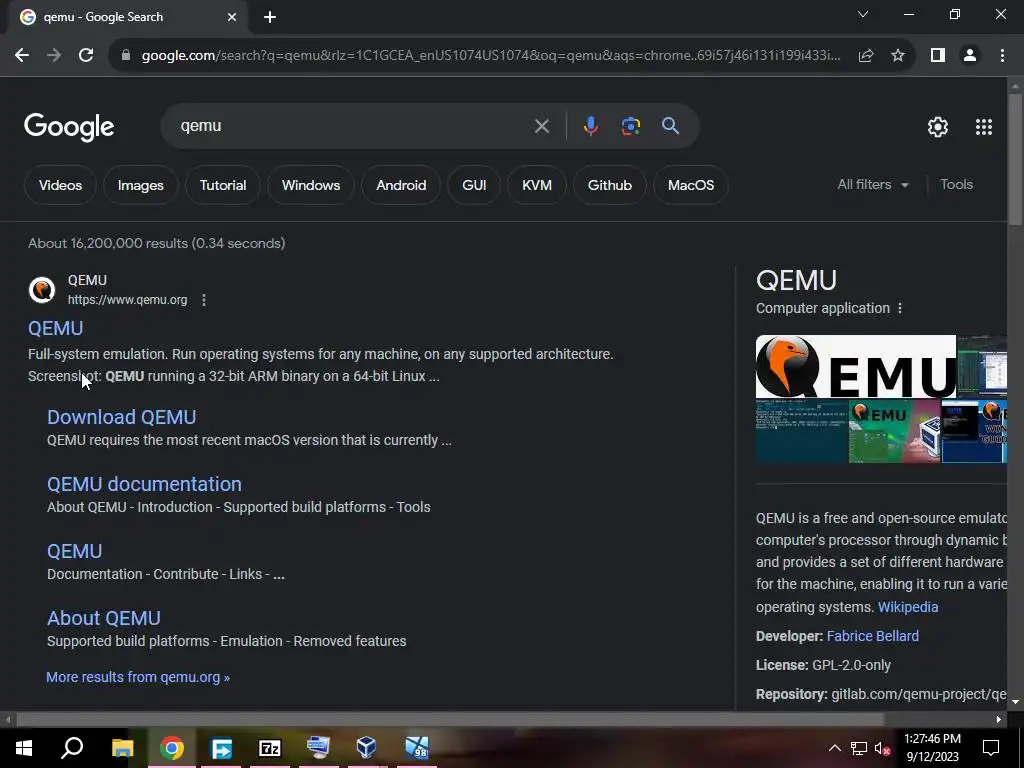Open 7-Zip from the taskbar
Screen dimensions: 1024x768
[x=270, y=748]
